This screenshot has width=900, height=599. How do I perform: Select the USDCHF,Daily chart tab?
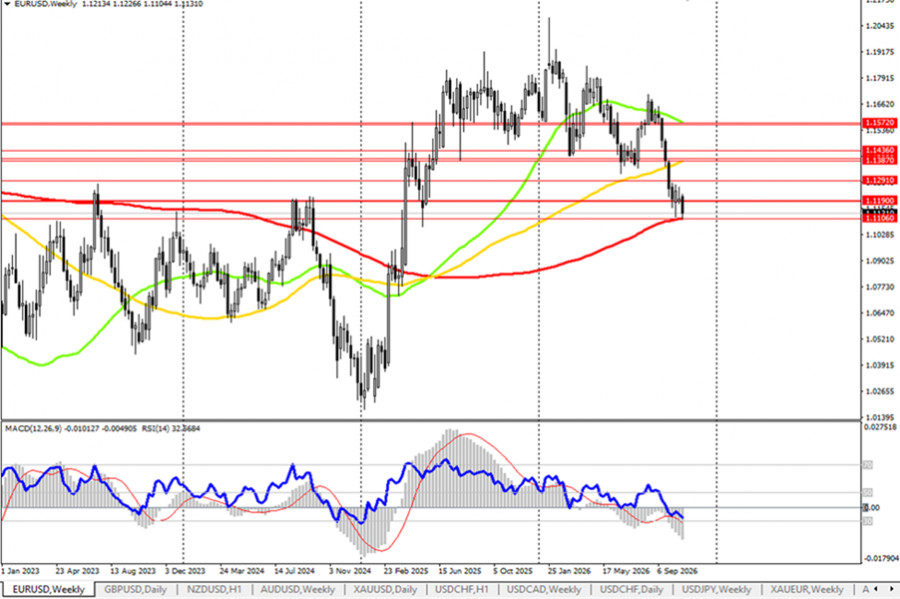(x=631, y=589)
